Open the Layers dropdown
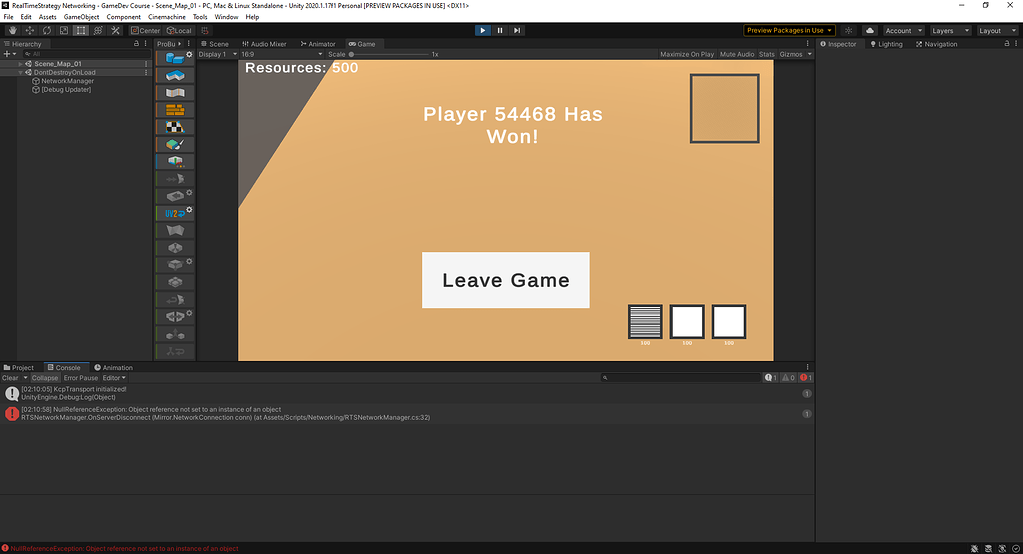The width and height of the screenshot is (1023, 554). [x=951, y=31]
